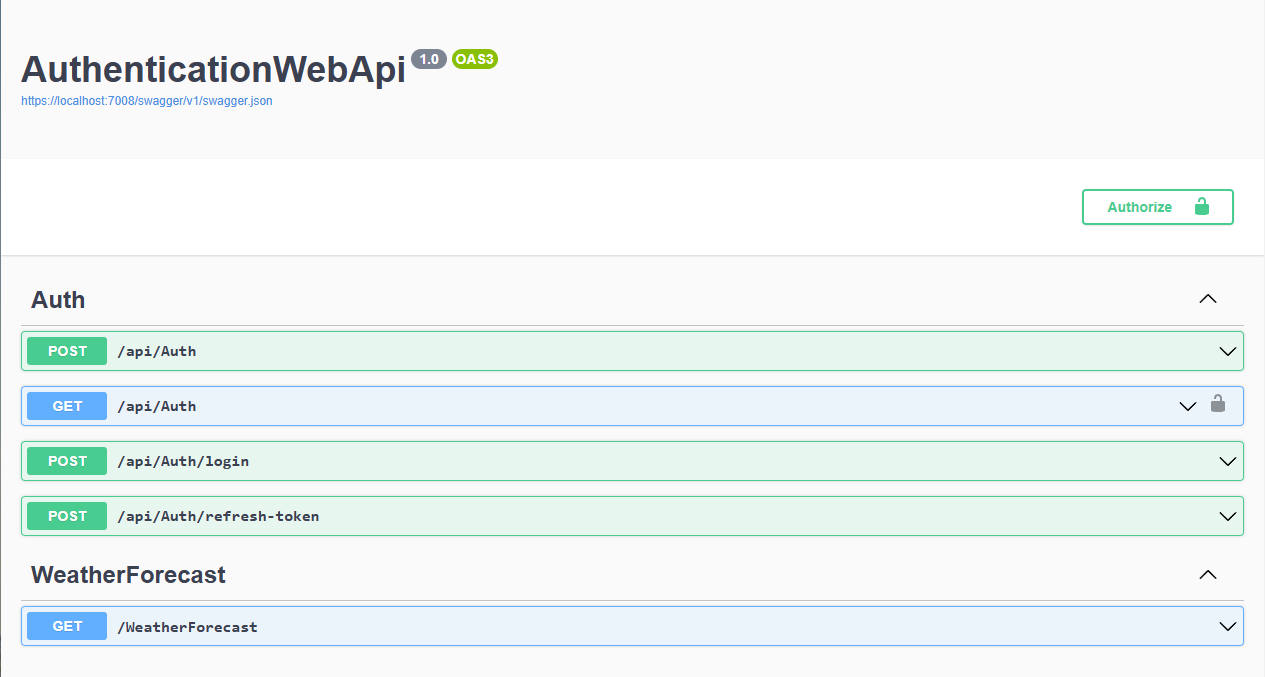Image resolution: width=1265 pixels, height=677 pixels.
Task: Click GET badge for /WeatherForecast
Action: 67,626
